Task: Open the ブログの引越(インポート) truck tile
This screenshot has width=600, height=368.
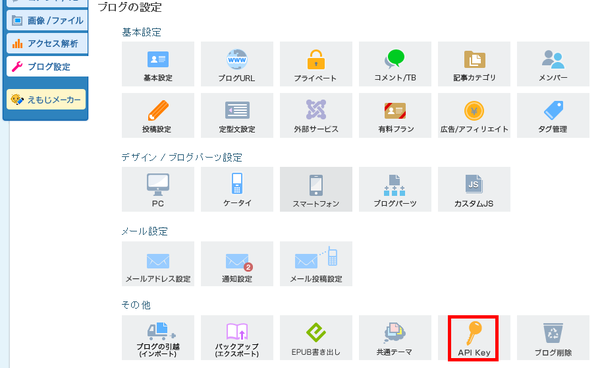Action: click(158, 337)
